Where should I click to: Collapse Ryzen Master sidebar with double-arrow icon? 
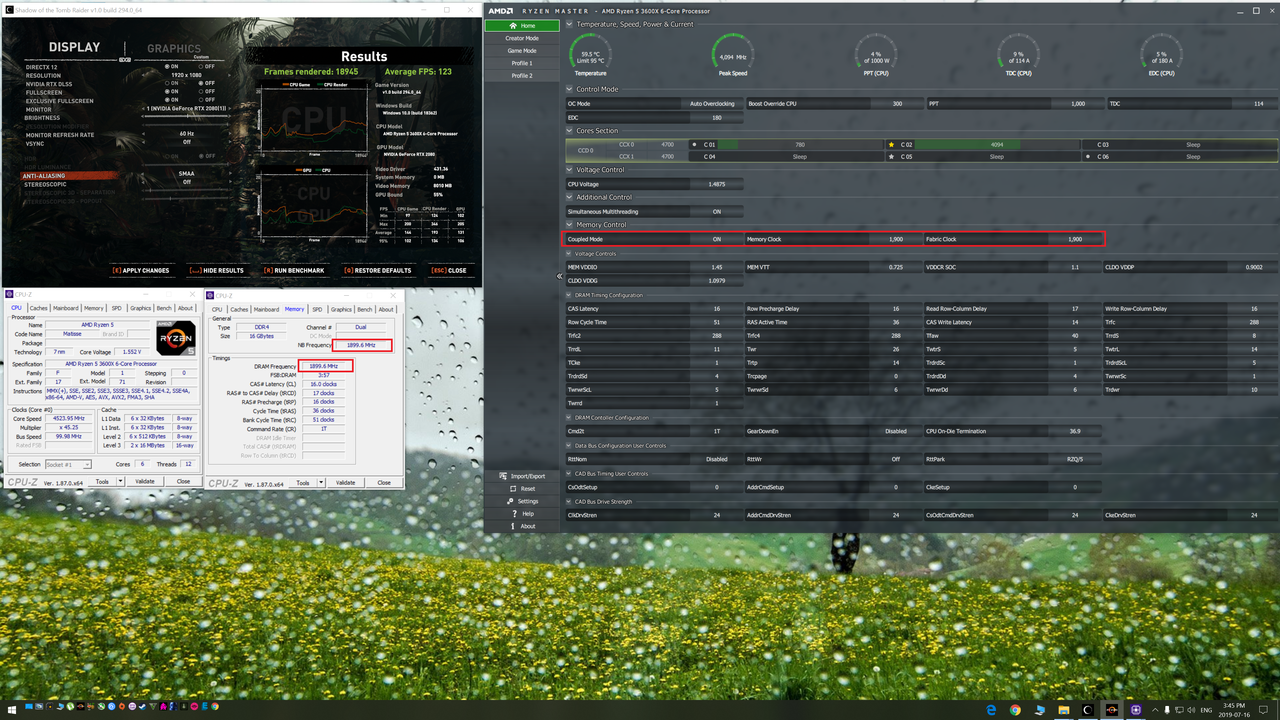tap(559, 275)
